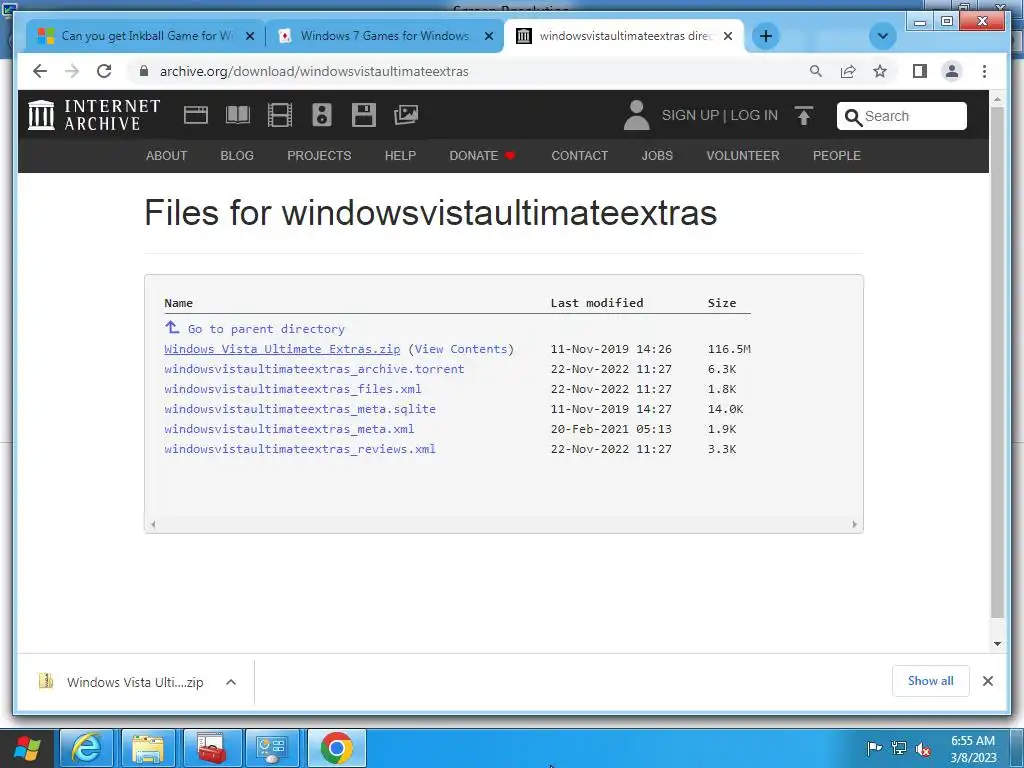The image size is (1024, 768).
Task: Click the LOG IN link
Action: (x=754, y=115)
